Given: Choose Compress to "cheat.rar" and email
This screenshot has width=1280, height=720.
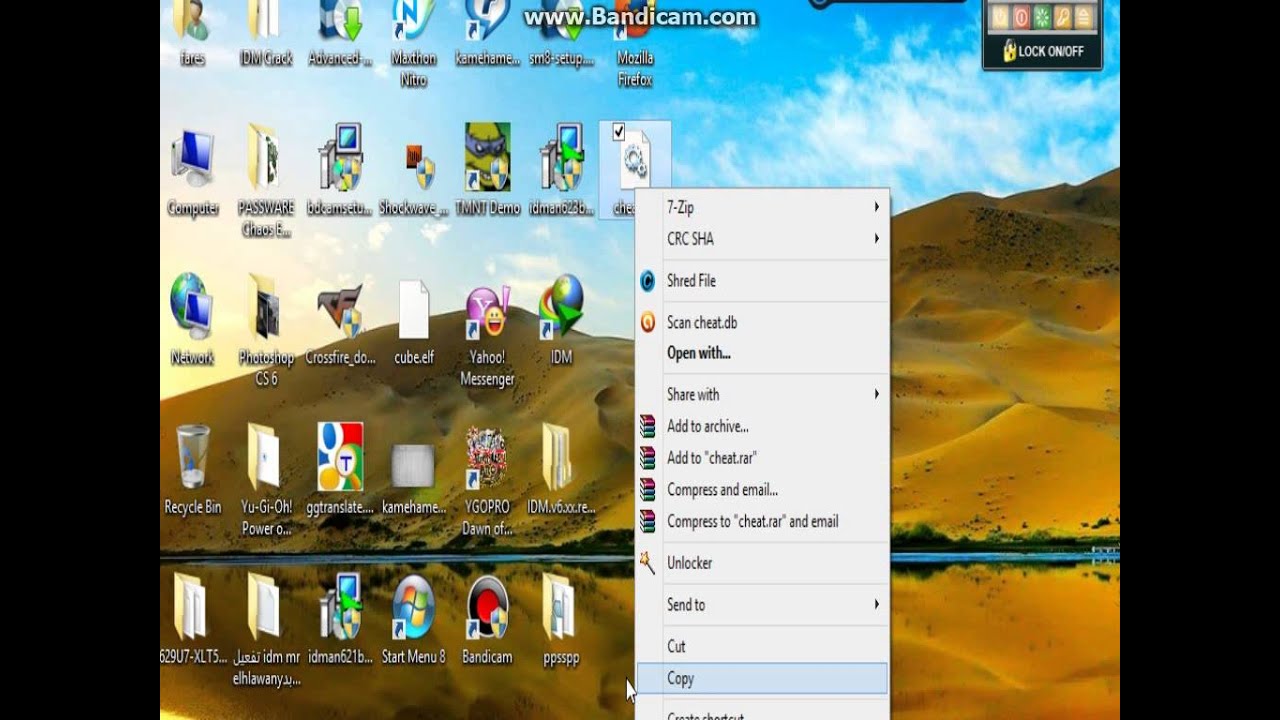Looking at the screenshot, I should 762,521.
